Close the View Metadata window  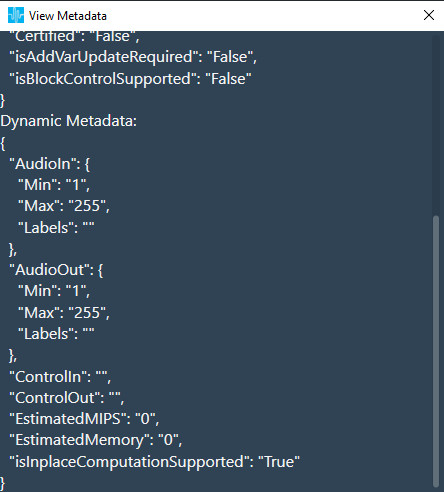tap(429, 15)
